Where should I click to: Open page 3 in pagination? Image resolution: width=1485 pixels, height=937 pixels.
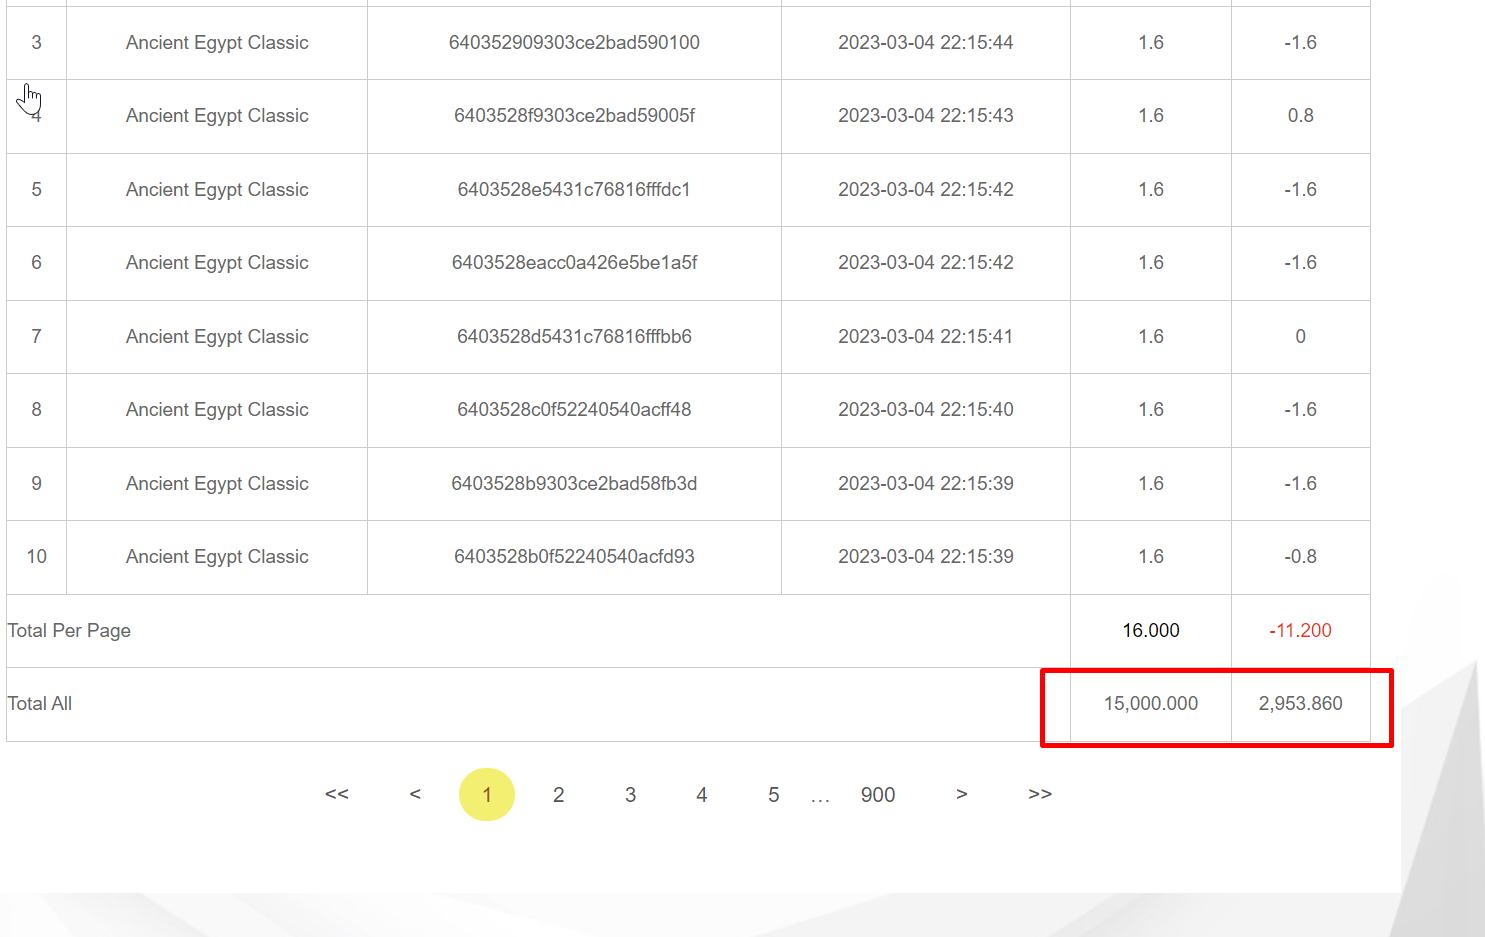coord(630,795)
